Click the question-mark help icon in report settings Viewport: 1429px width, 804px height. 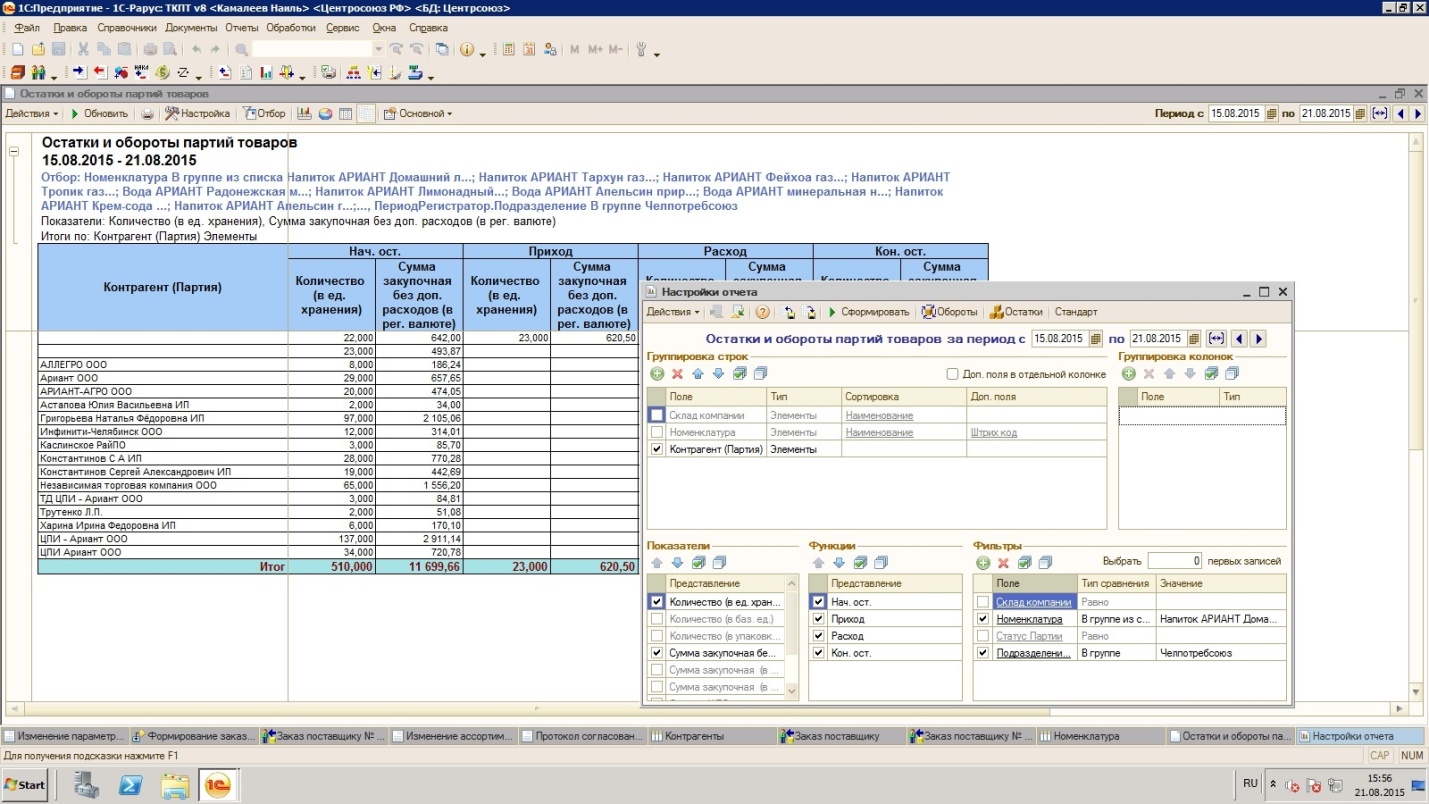coord(762,312)
